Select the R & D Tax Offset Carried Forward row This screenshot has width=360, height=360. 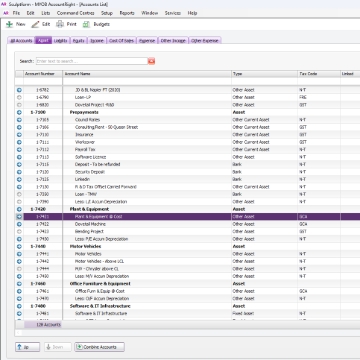click(x=188, y=187)
